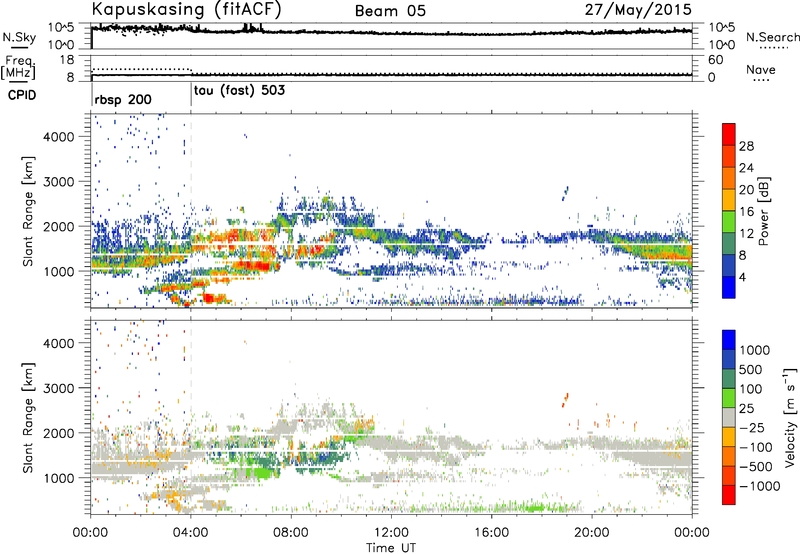Click the "4000" tick on the power panel

[59, 137]
